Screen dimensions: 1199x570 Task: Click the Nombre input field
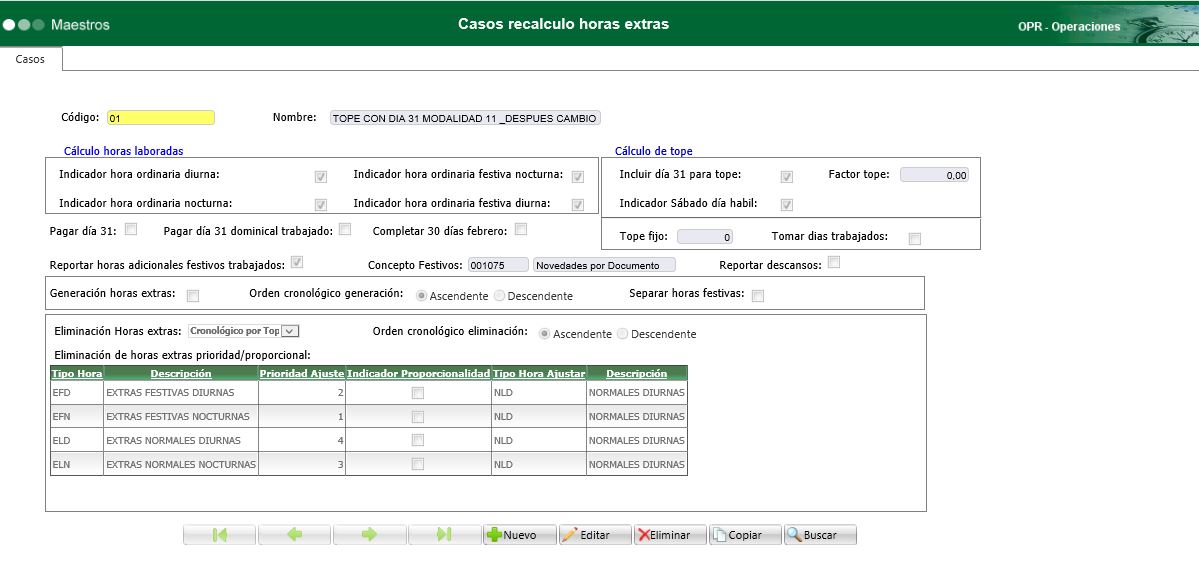point(465,118)
